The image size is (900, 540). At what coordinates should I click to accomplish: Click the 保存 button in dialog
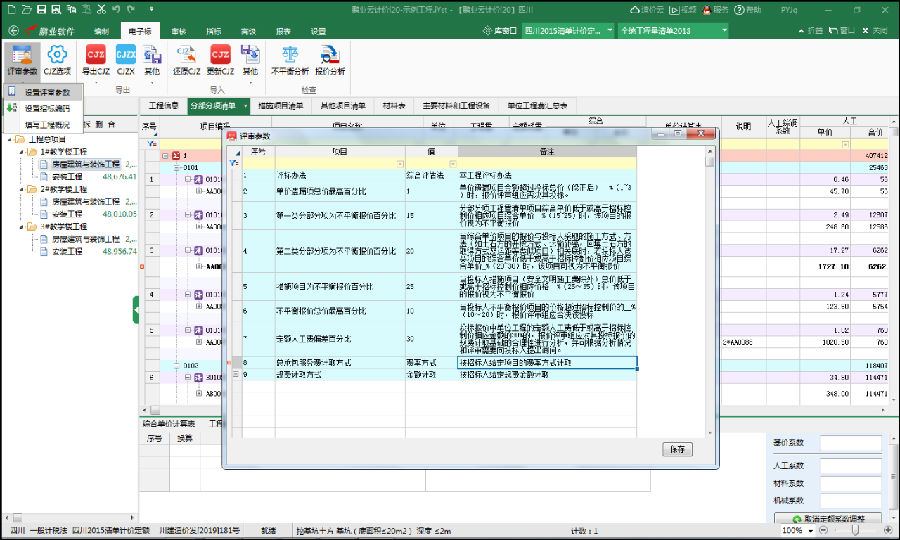(677, 449)
